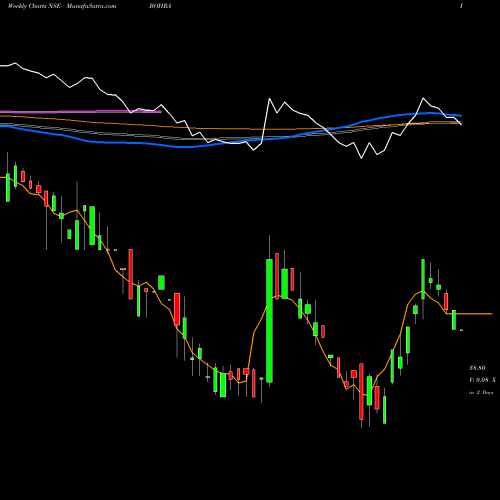
Task: Select the "V: 0.98 X" volume reading
Action: click(482, 380)
